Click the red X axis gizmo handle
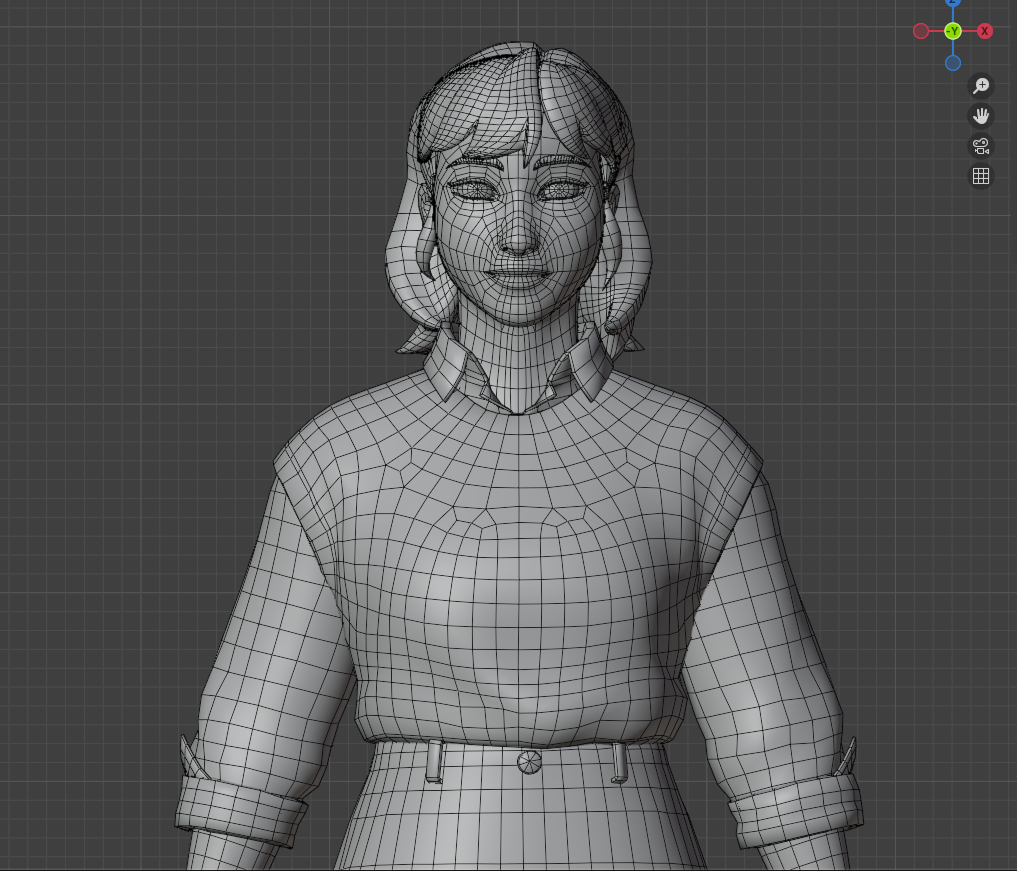Viewport: 1017px width, 871px height. (985, 31)
